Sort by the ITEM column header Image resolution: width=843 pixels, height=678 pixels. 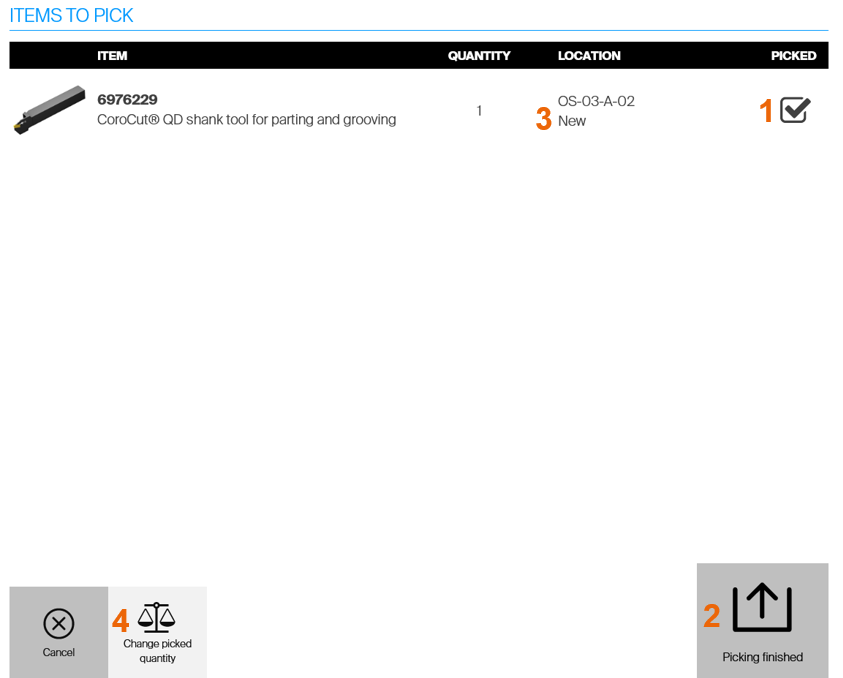(x=112, y=56)
